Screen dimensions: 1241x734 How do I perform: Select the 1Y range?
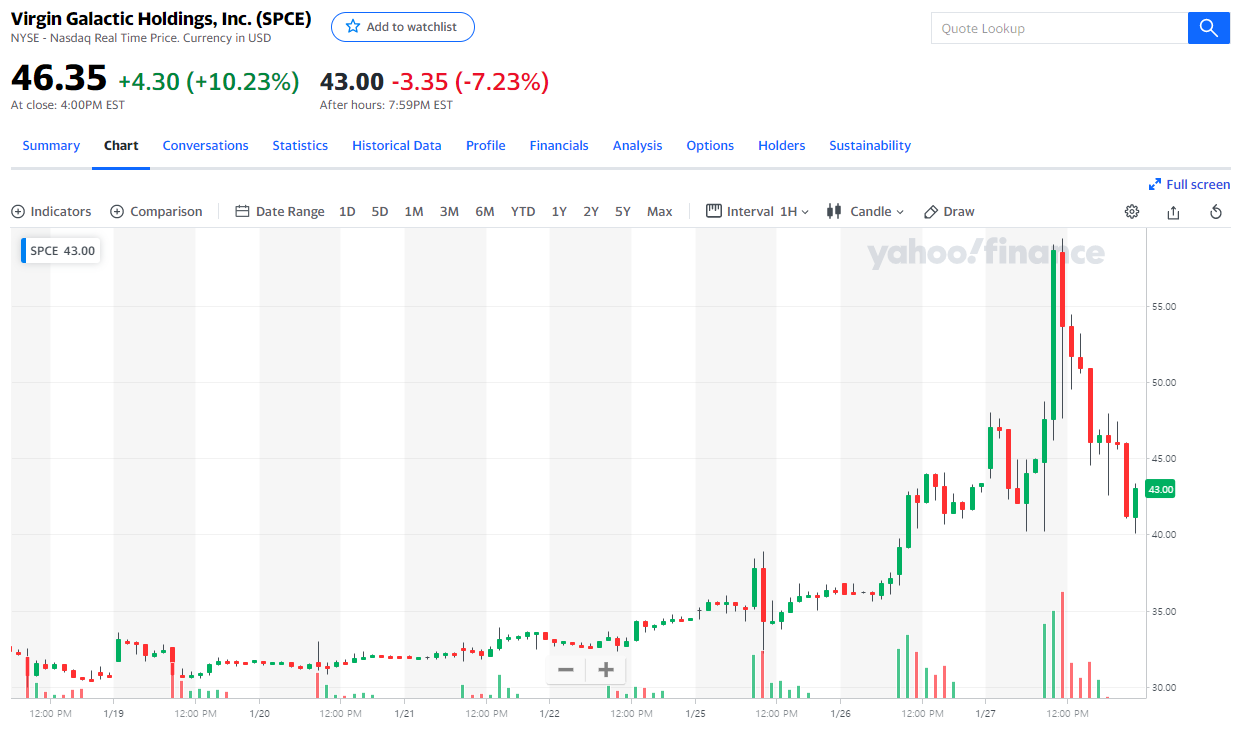pyautogui.click(x=559, y=212)
